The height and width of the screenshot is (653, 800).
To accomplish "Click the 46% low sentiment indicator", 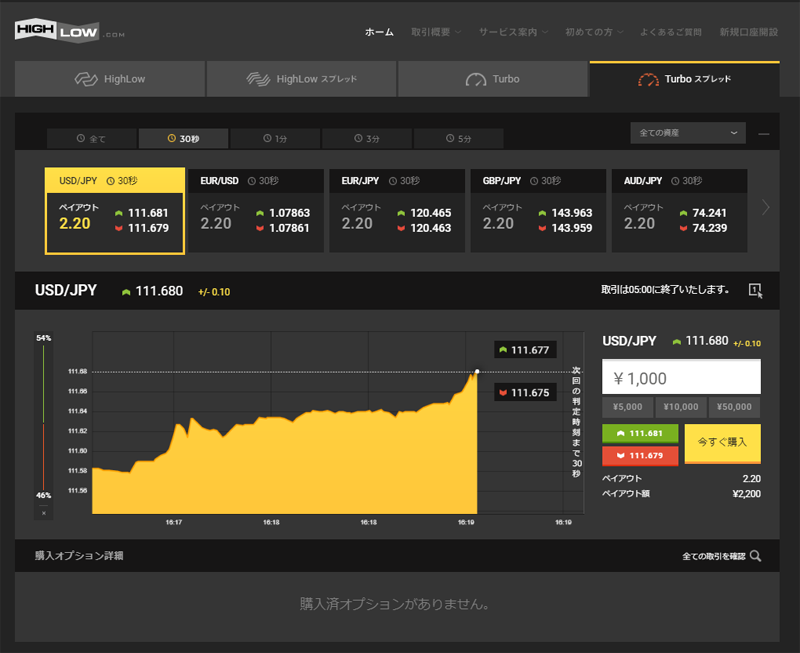I will pyautogui.click(x=43, y=495).
